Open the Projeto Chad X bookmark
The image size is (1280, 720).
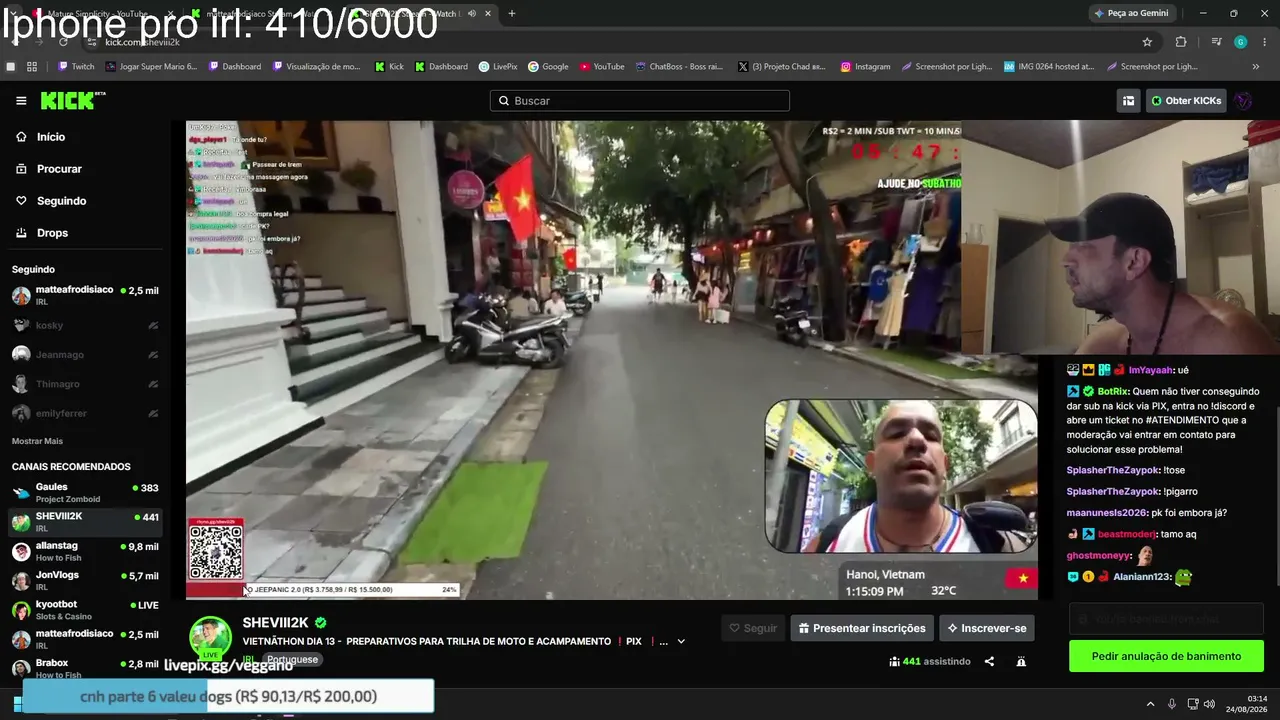782,67
